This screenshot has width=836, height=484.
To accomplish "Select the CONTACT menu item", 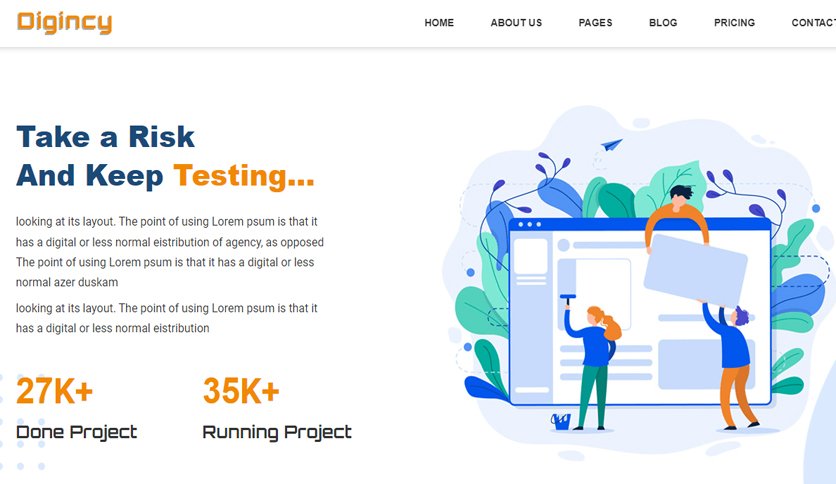I will tap(814, 23).
